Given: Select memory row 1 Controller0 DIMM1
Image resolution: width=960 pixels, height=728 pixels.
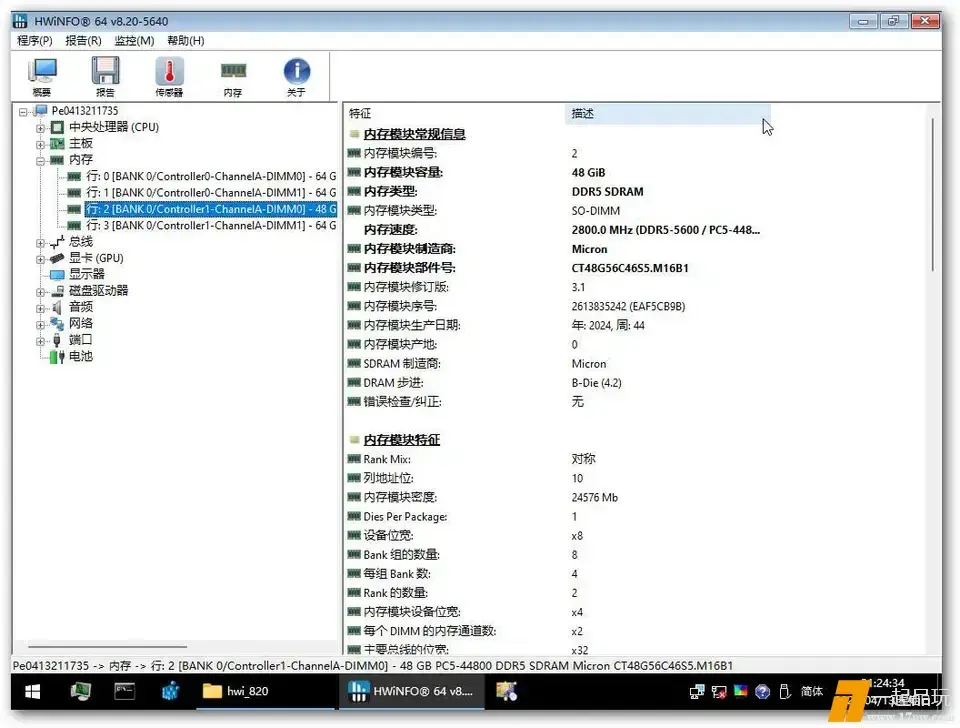Looking at the screenshot, I should point(211,193).
